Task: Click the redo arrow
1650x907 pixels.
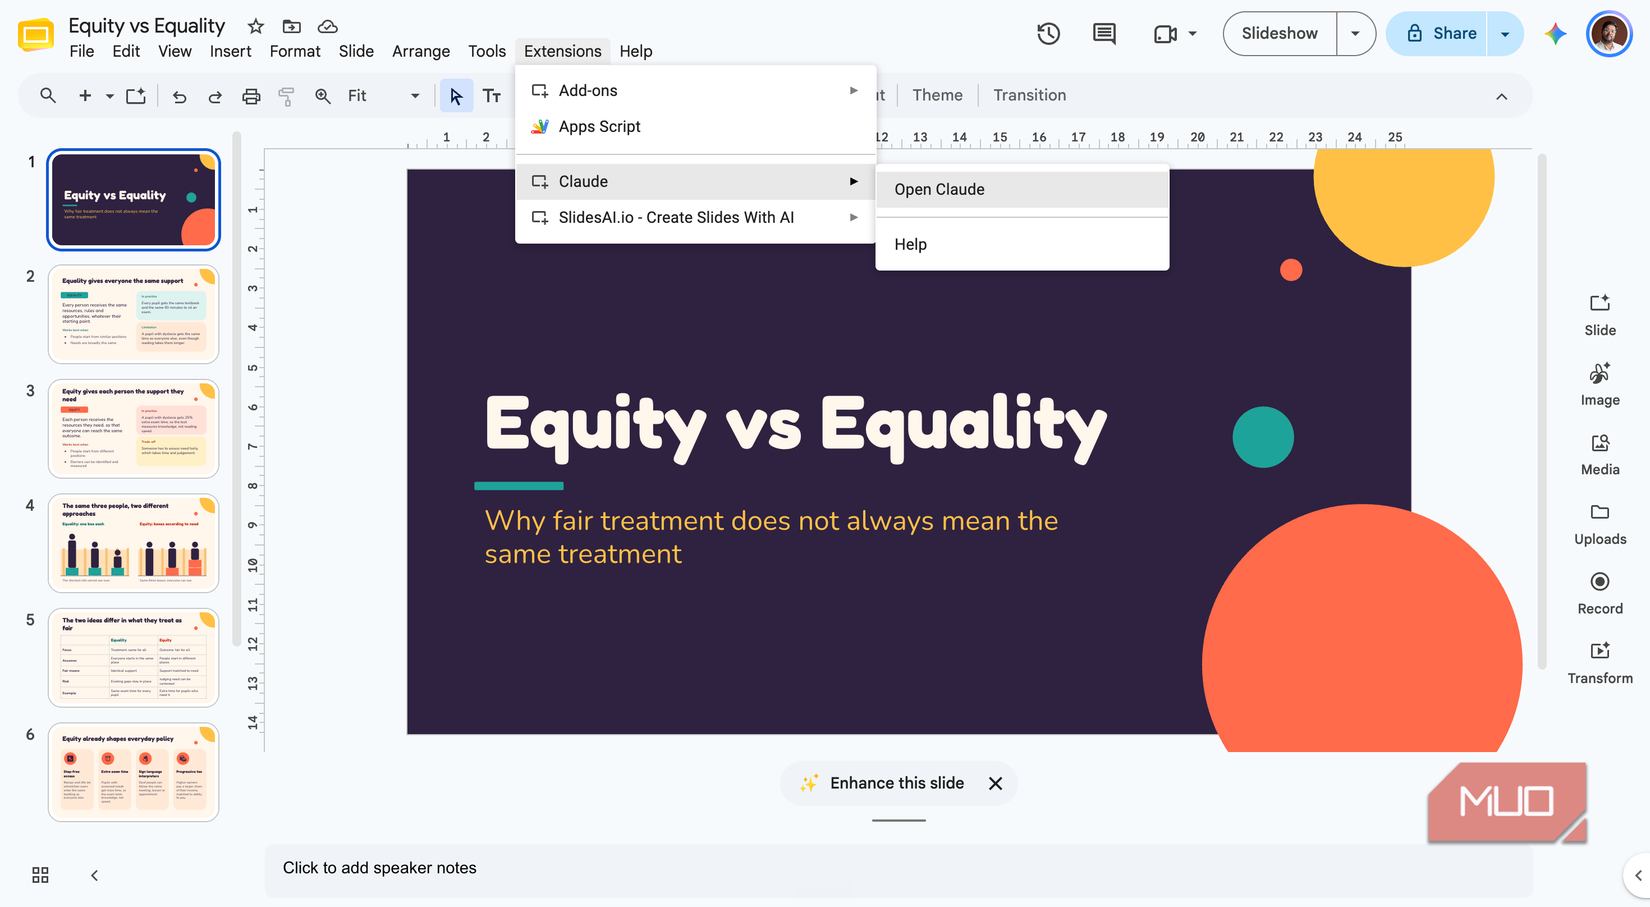Action: (x=214, y=96)
